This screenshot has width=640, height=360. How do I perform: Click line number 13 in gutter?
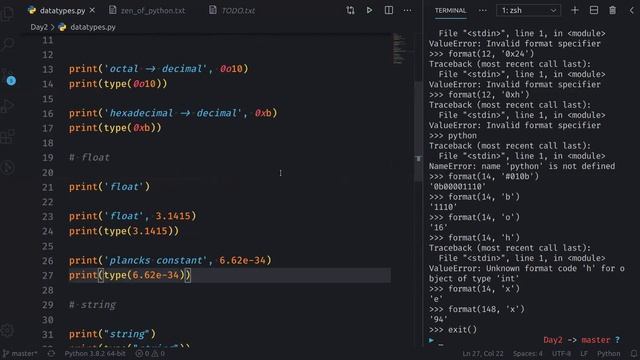(48, 69)
